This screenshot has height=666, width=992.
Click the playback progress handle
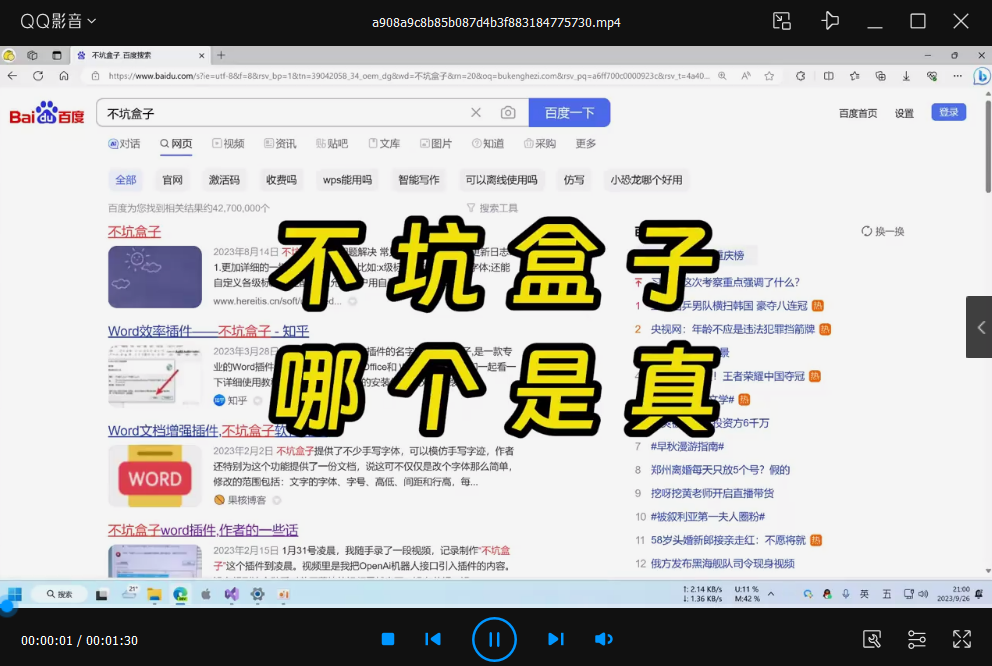pyautogui.click(x=6, y=607)
